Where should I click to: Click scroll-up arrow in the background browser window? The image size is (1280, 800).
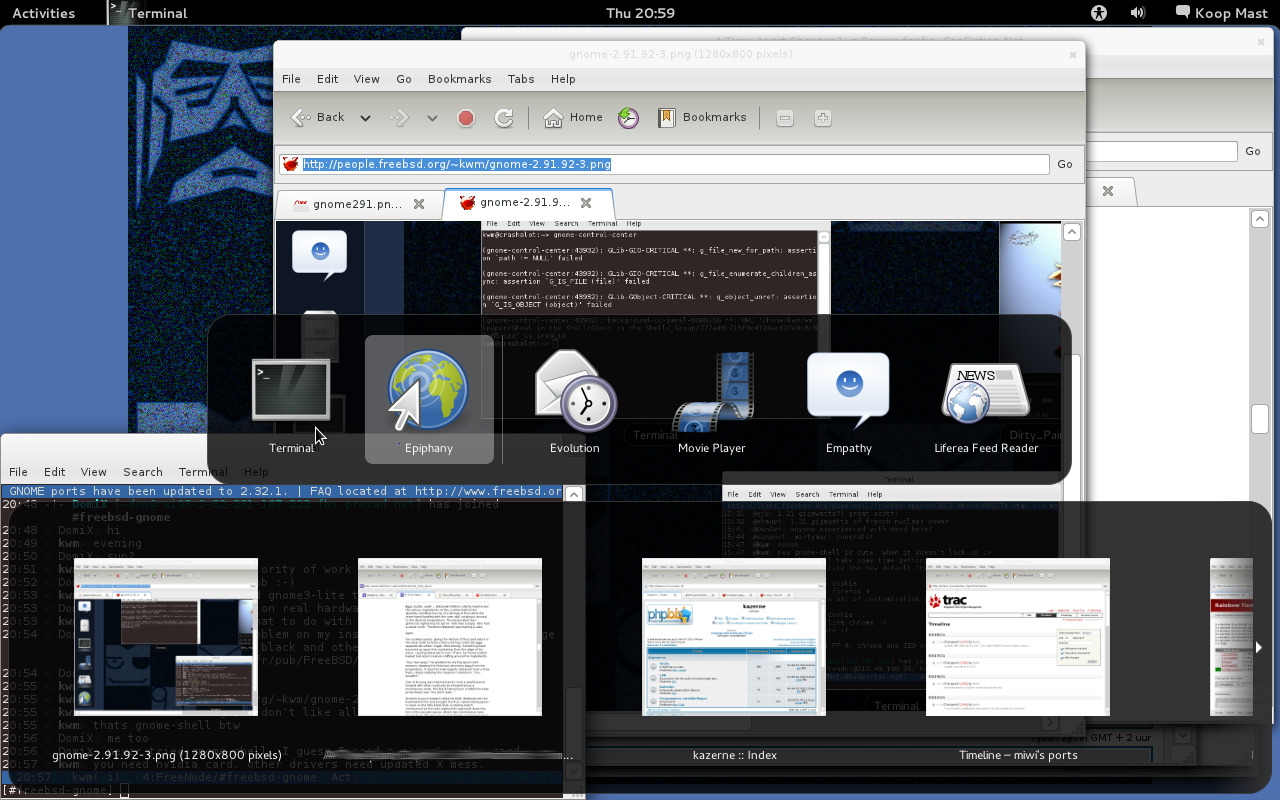point(1260,219)
